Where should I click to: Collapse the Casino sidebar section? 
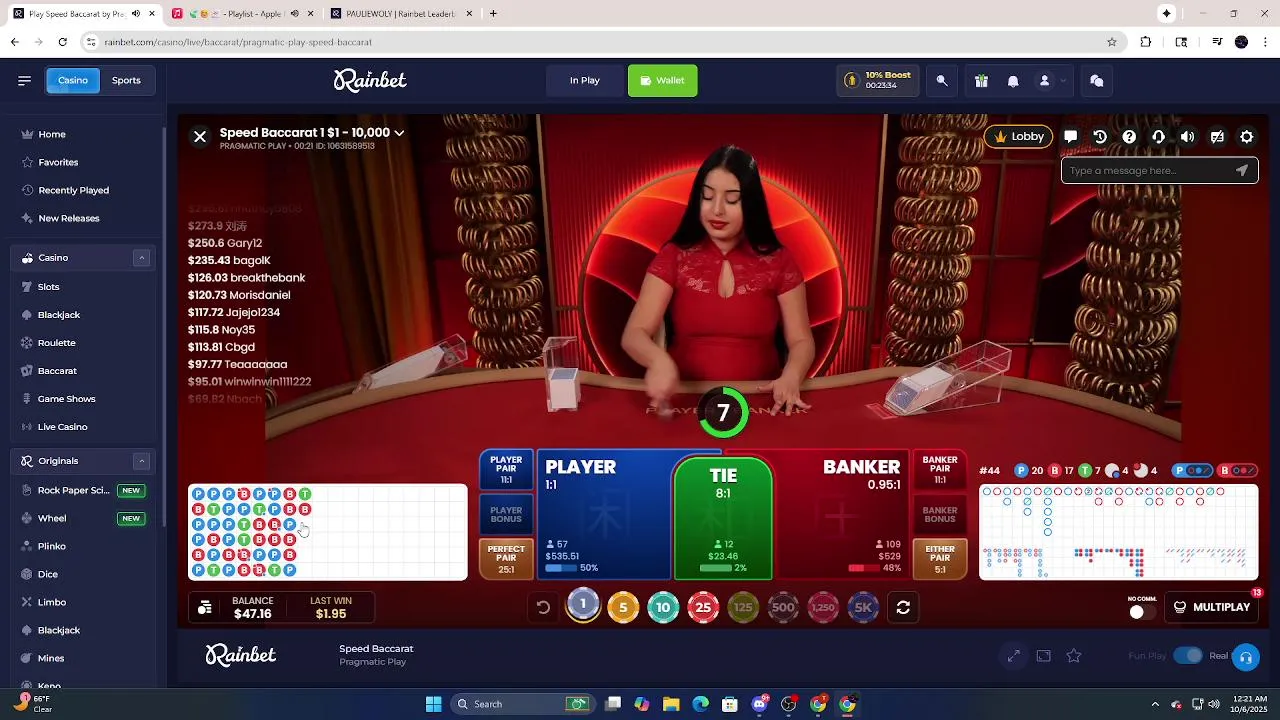pyautogui.click(x=142, y=258)
